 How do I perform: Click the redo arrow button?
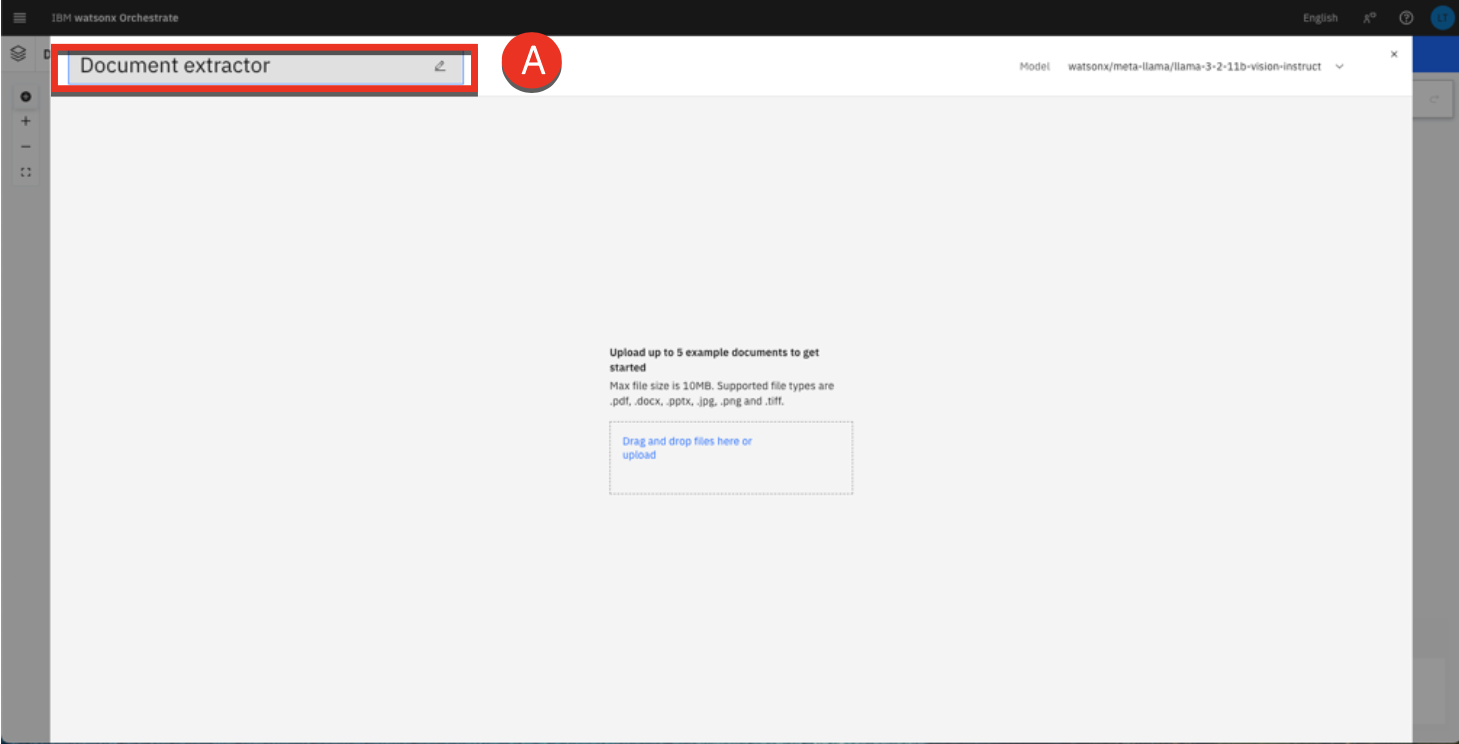pyautogui.click(x=1432, y=99)
